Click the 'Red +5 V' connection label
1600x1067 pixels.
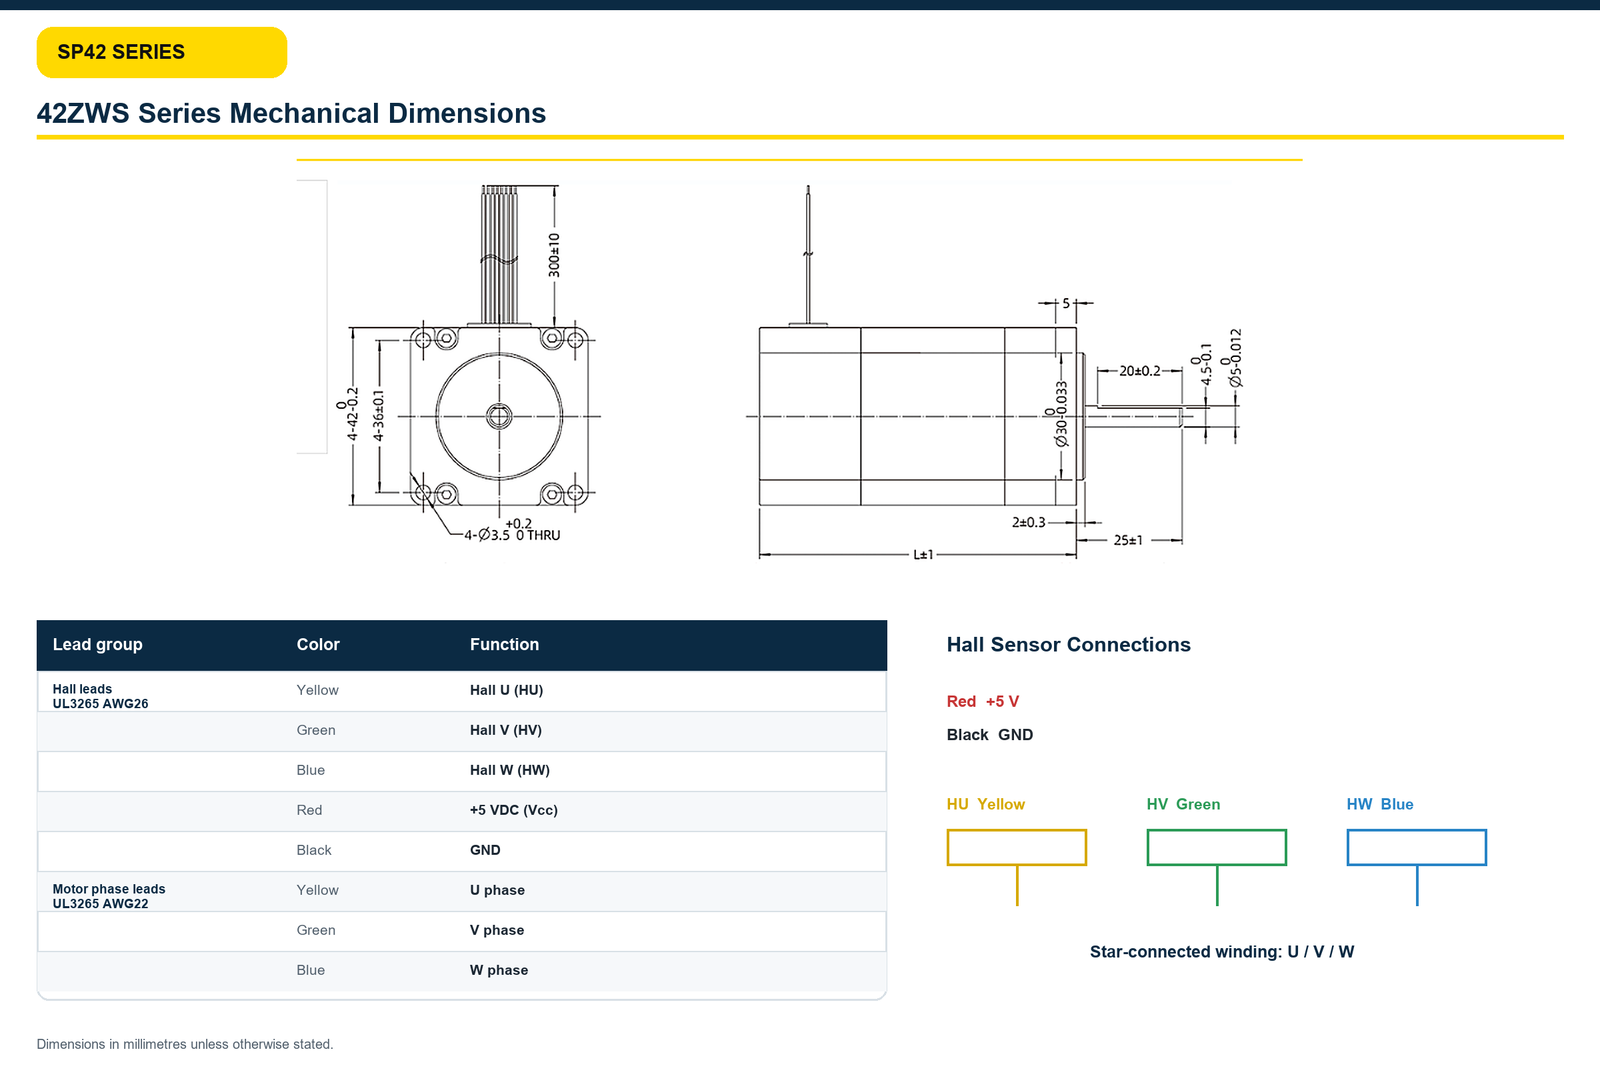coord(982,701)
